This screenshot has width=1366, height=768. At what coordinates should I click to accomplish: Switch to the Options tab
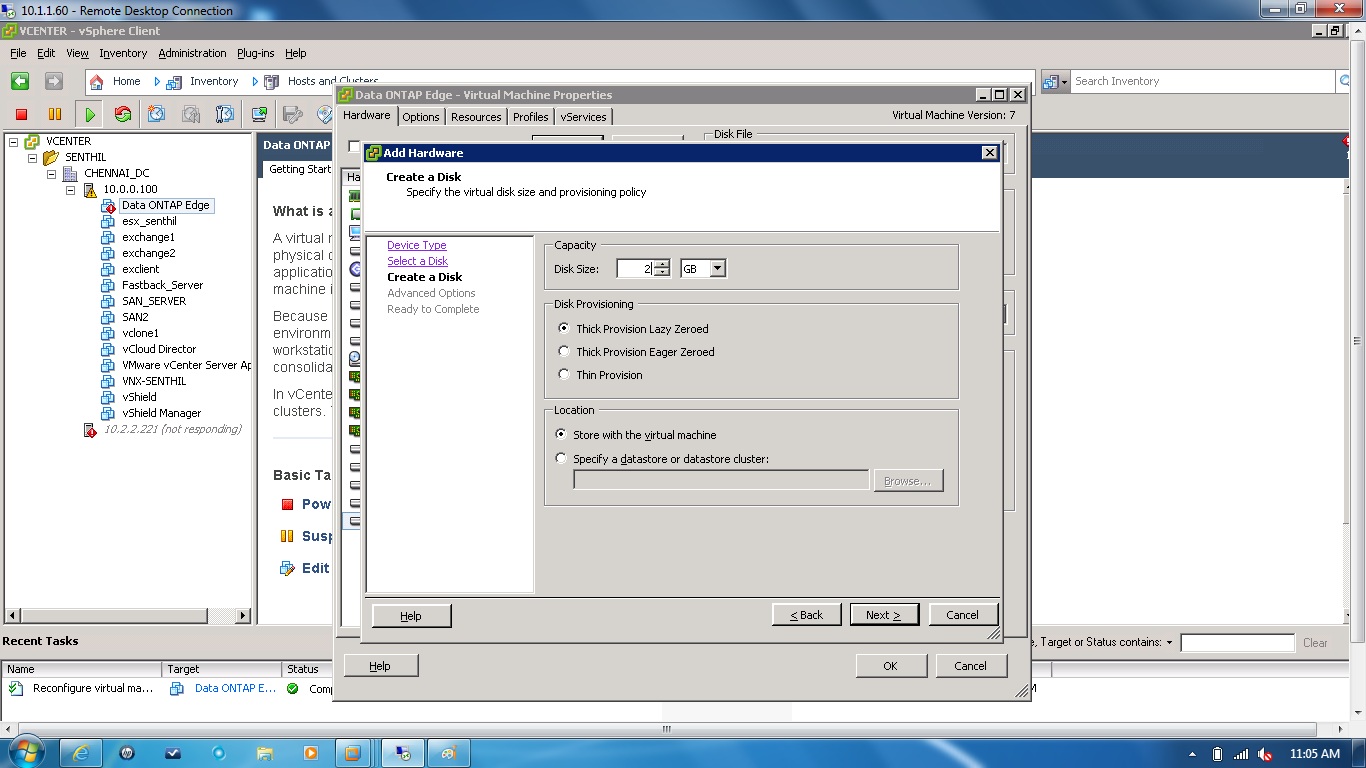pyautogui.click(x=421, y=116)
